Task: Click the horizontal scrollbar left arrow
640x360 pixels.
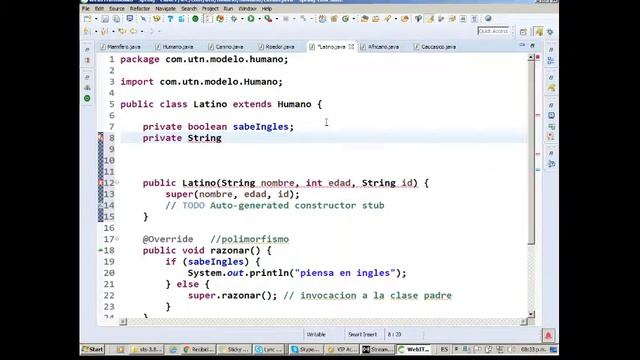Action: pyautogui.click(x=123, y=322)
